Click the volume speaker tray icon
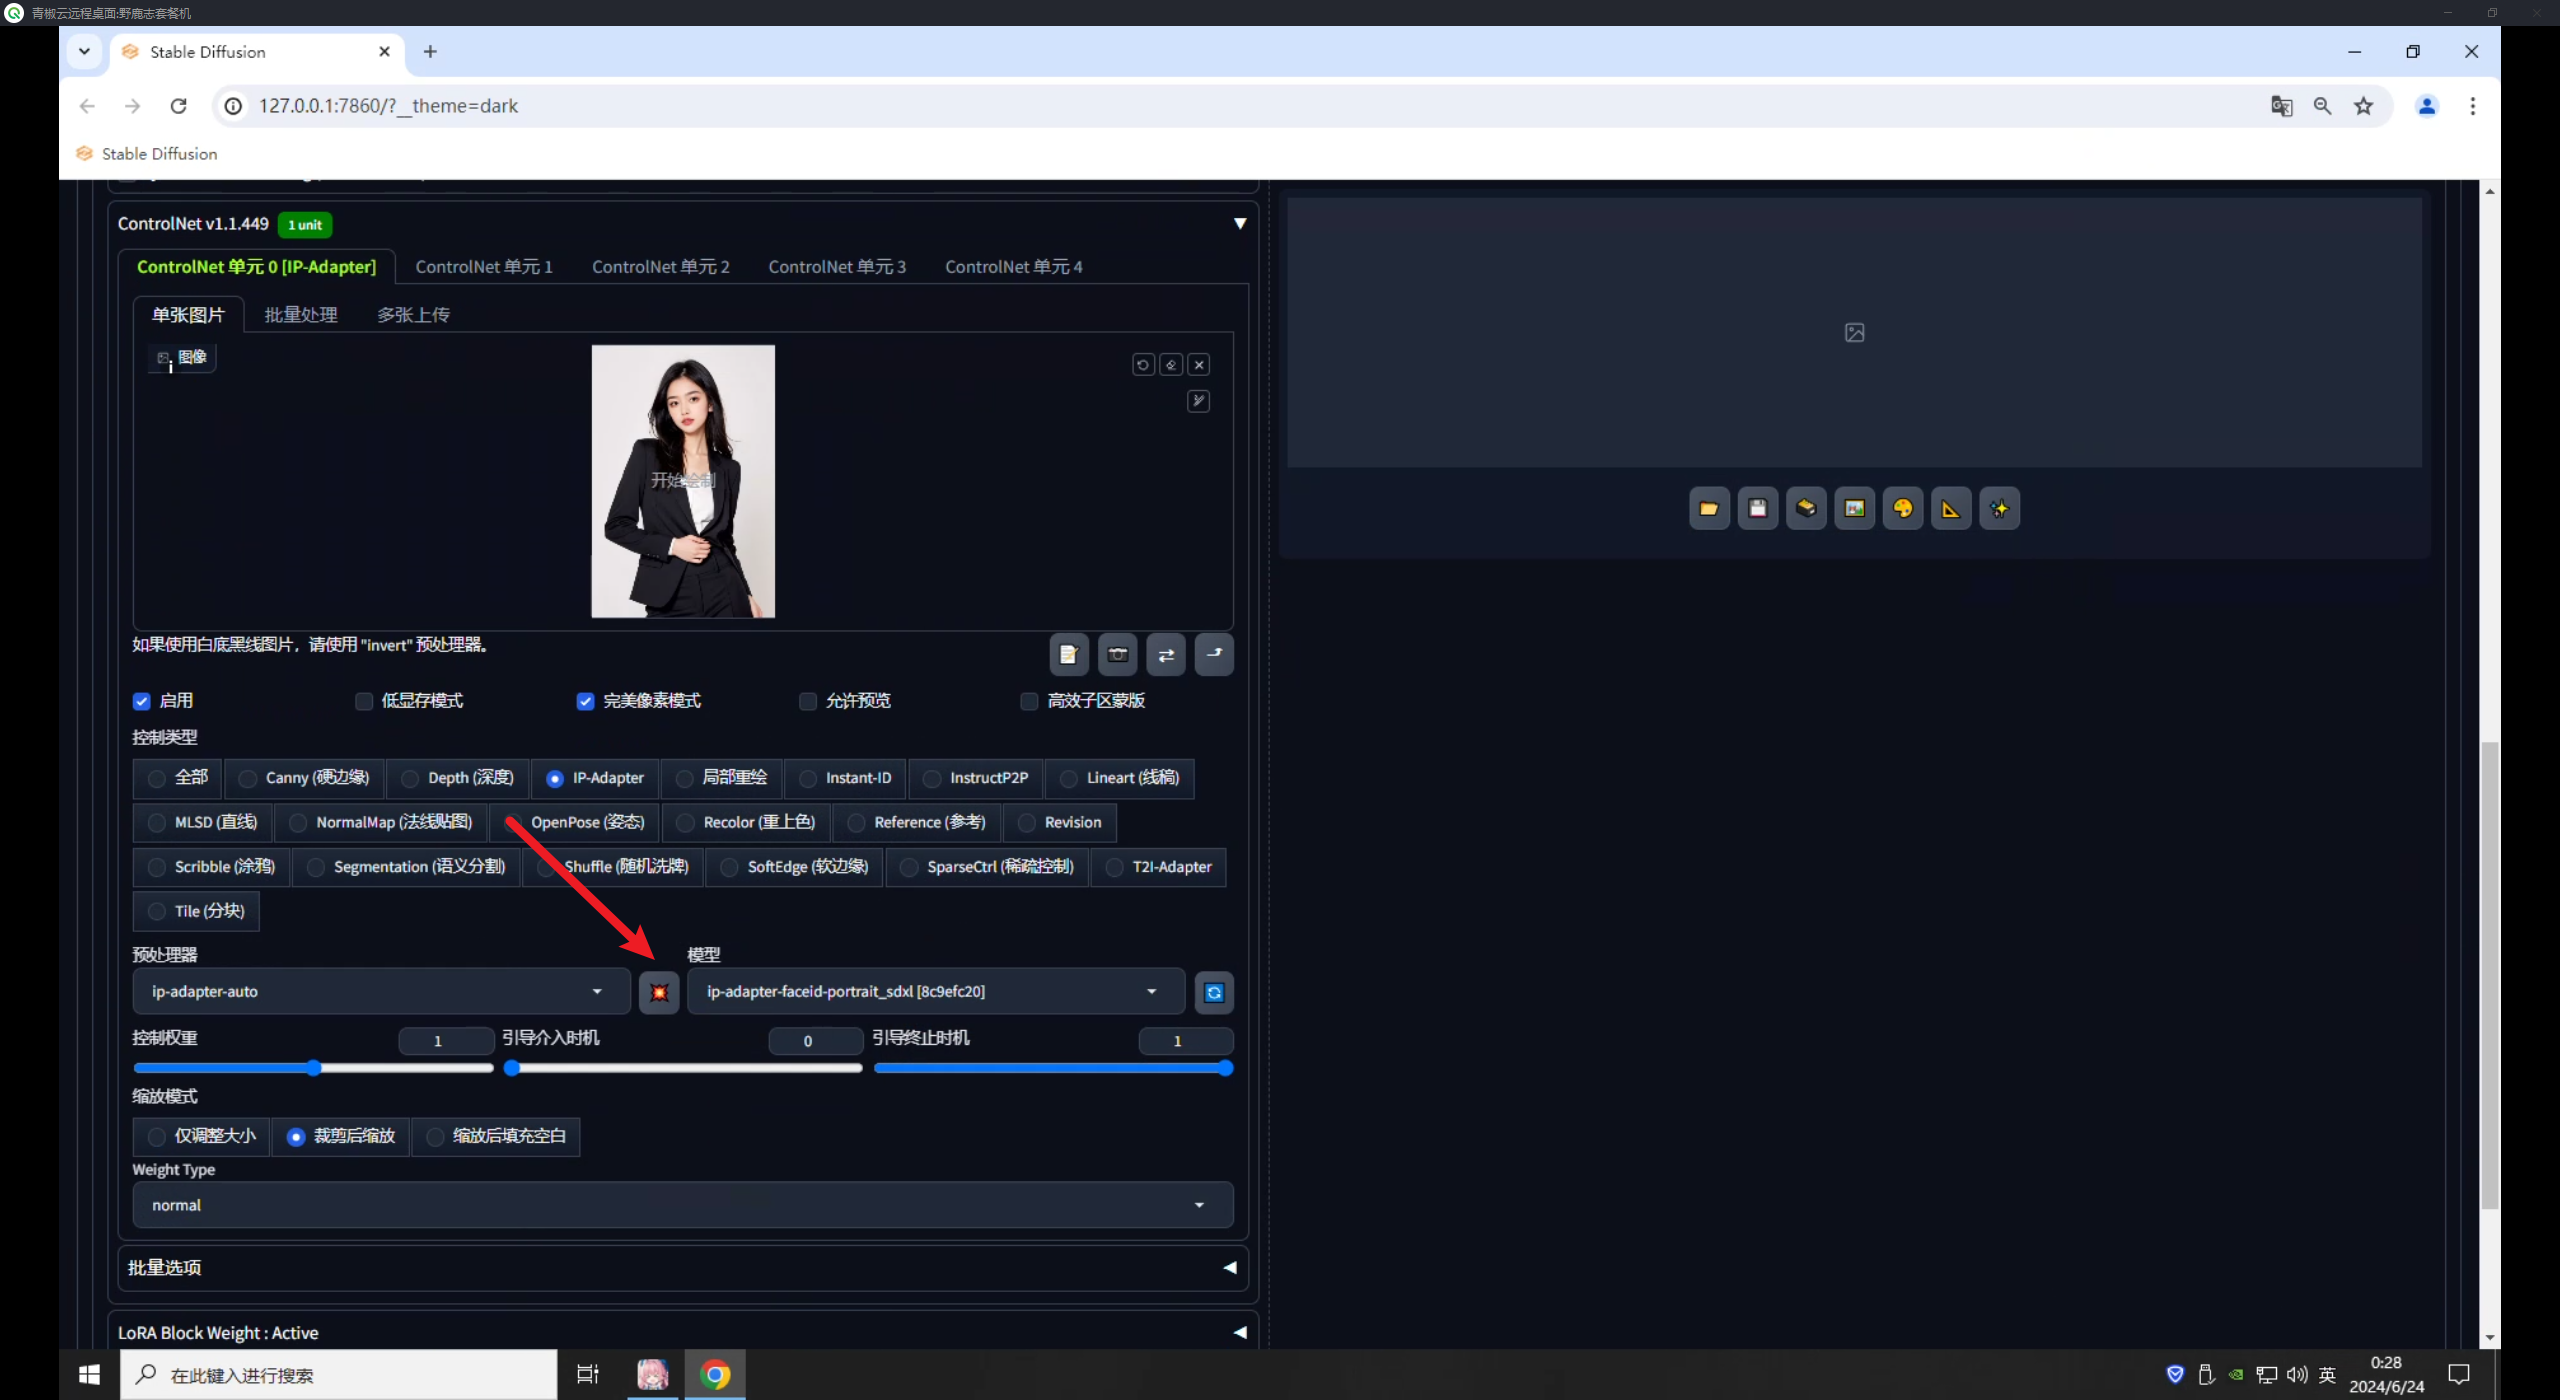This screenshot has height=1400, width=2560. (2297, 1375)
